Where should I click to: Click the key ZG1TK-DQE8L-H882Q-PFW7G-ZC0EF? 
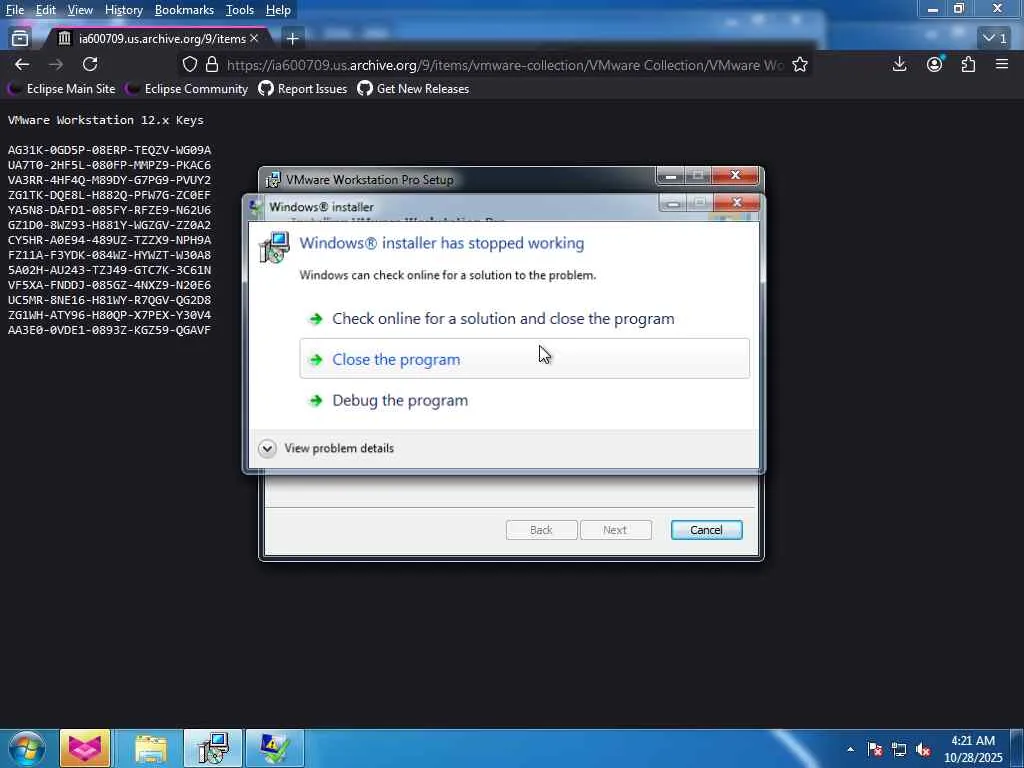(110, 195)
